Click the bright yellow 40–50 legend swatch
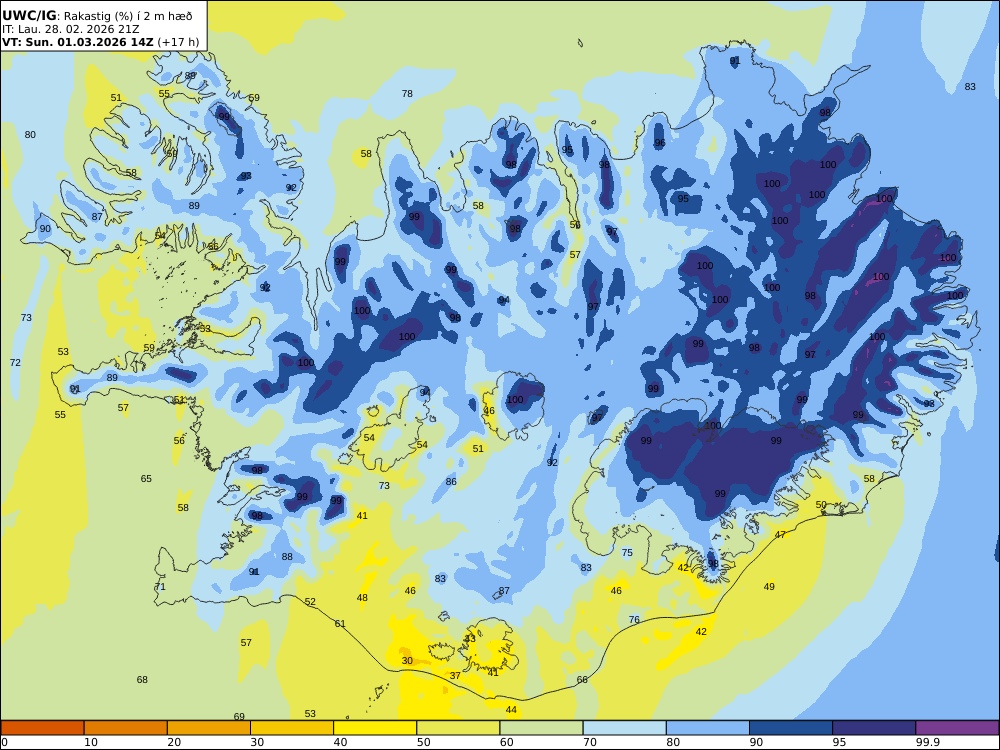The height and width of the screenshot is (750, 1000). click(375, 728)
